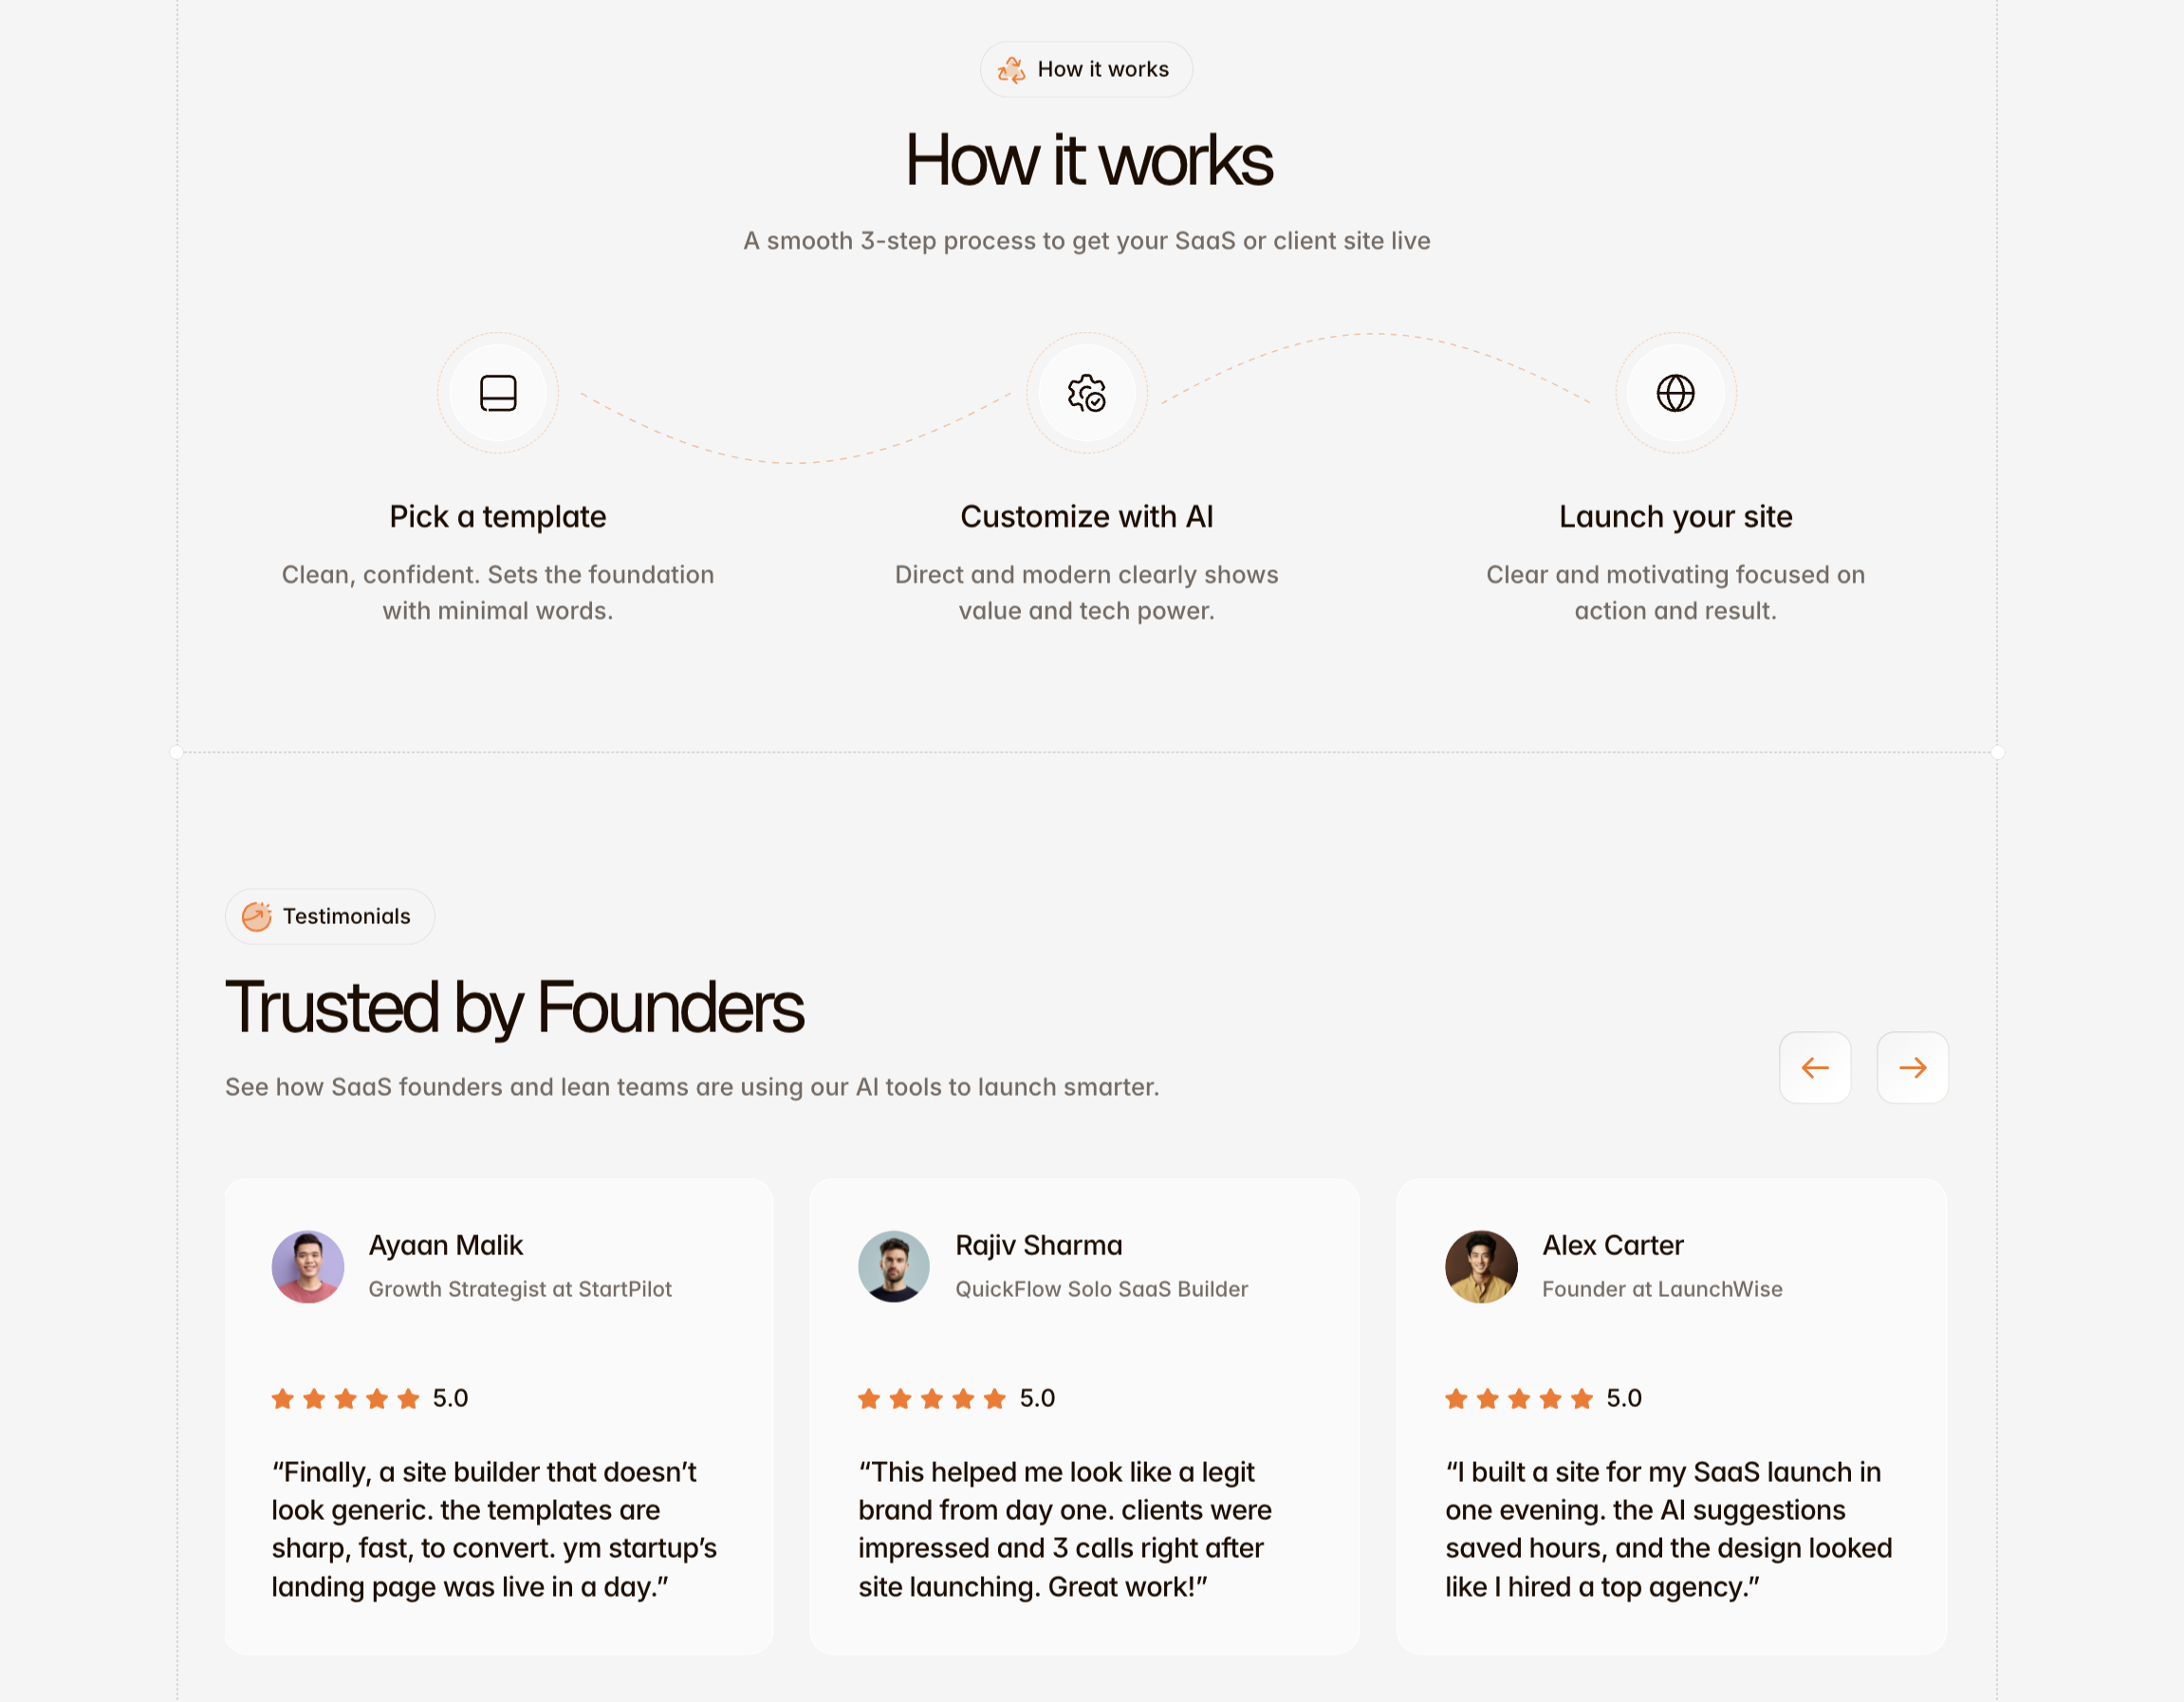
Task: Click Alex Carter's testimonial quote text
Action: click(x=1668, y=1529)
